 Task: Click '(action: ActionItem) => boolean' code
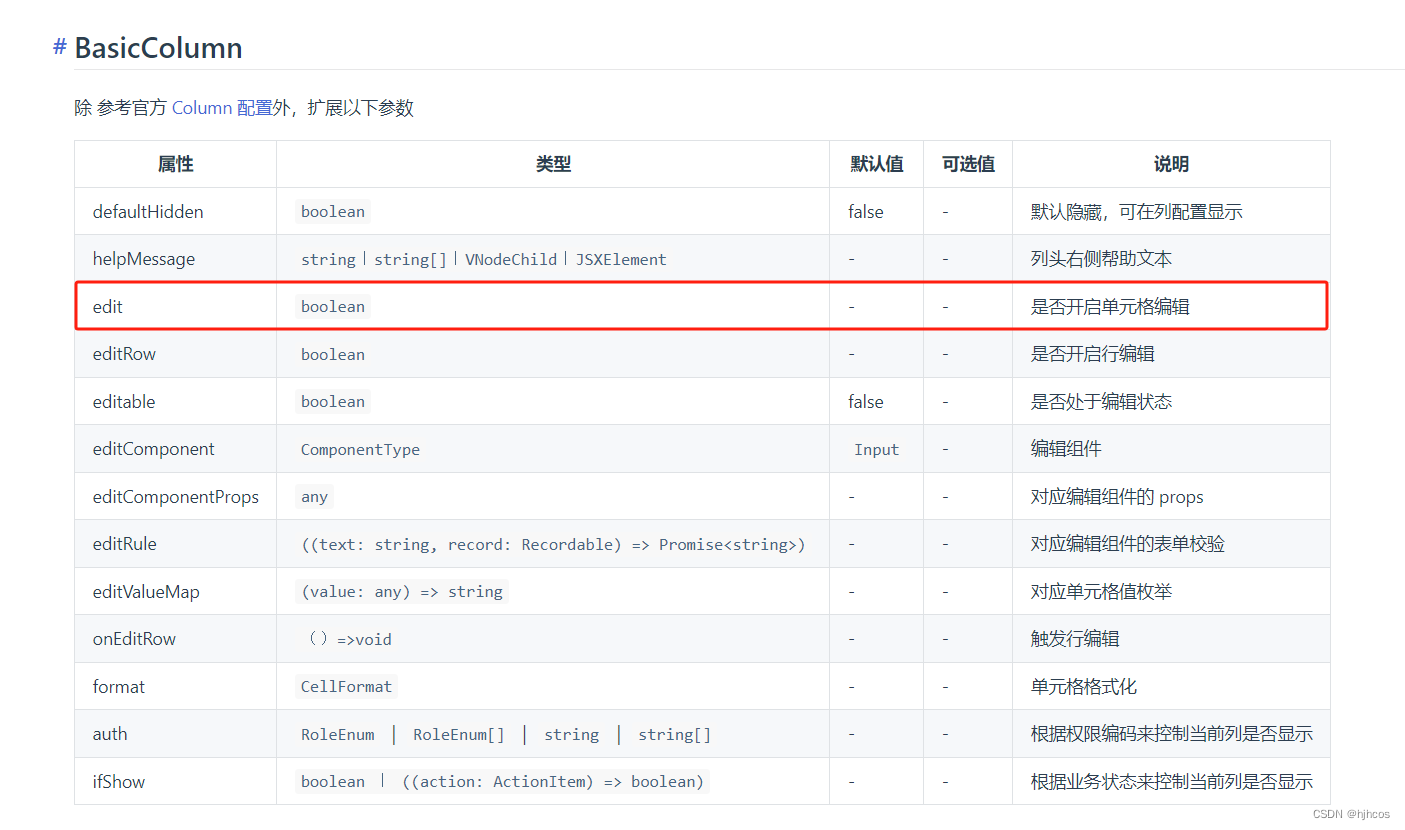pos(553,782)
